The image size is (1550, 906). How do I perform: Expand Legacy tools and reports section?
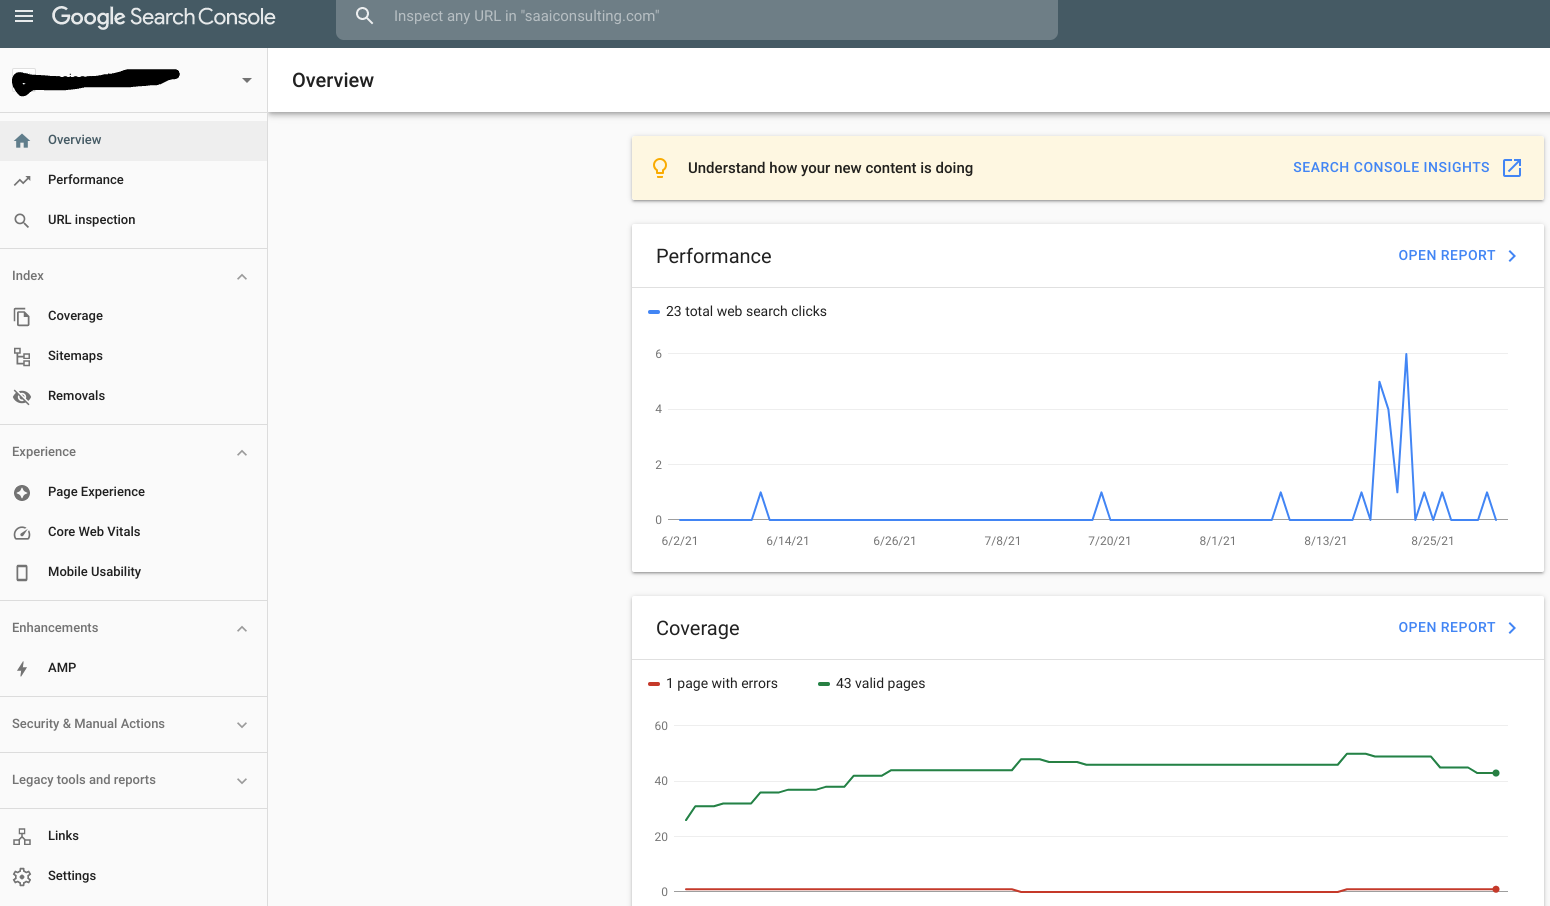point(242,781)
